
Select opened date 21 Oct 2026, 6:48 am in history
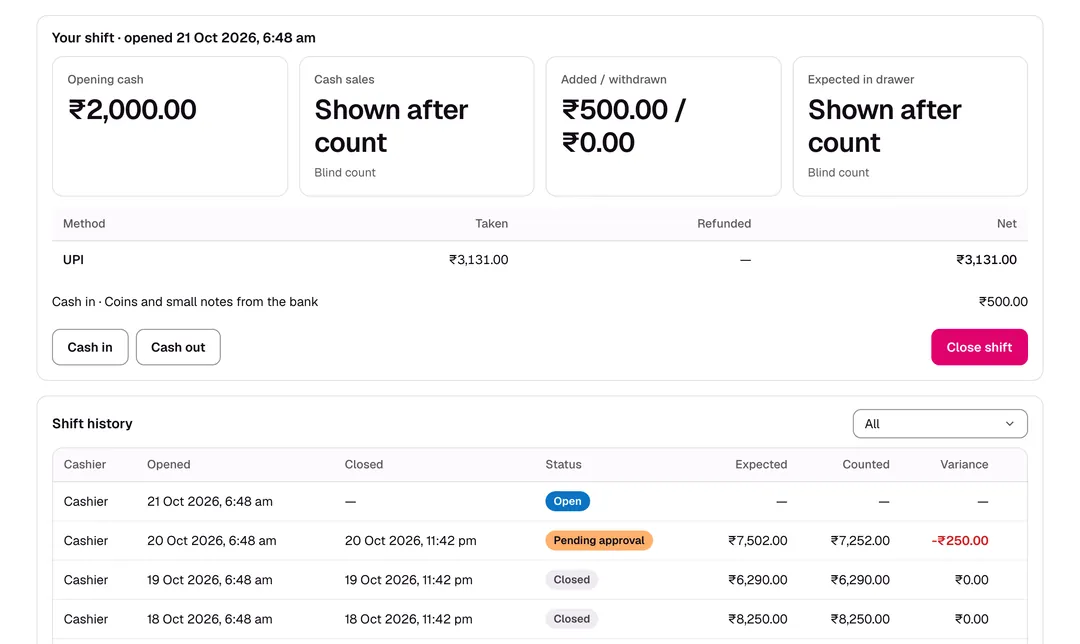tap(209, 501)
